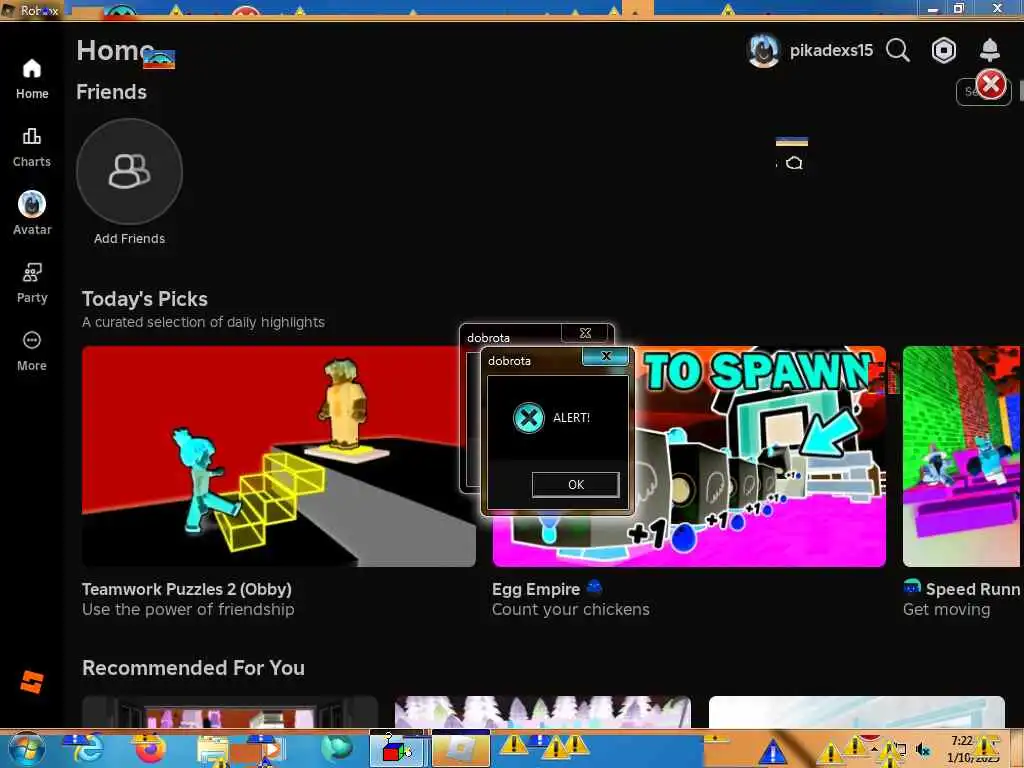Open the last Recommended For You thumbnail

pos(857,712)
